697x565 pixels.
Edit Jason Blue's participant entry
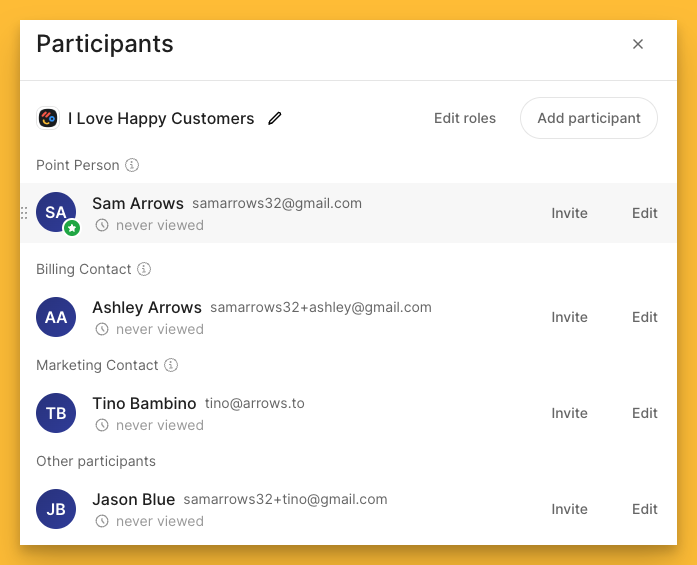[644, 509]
